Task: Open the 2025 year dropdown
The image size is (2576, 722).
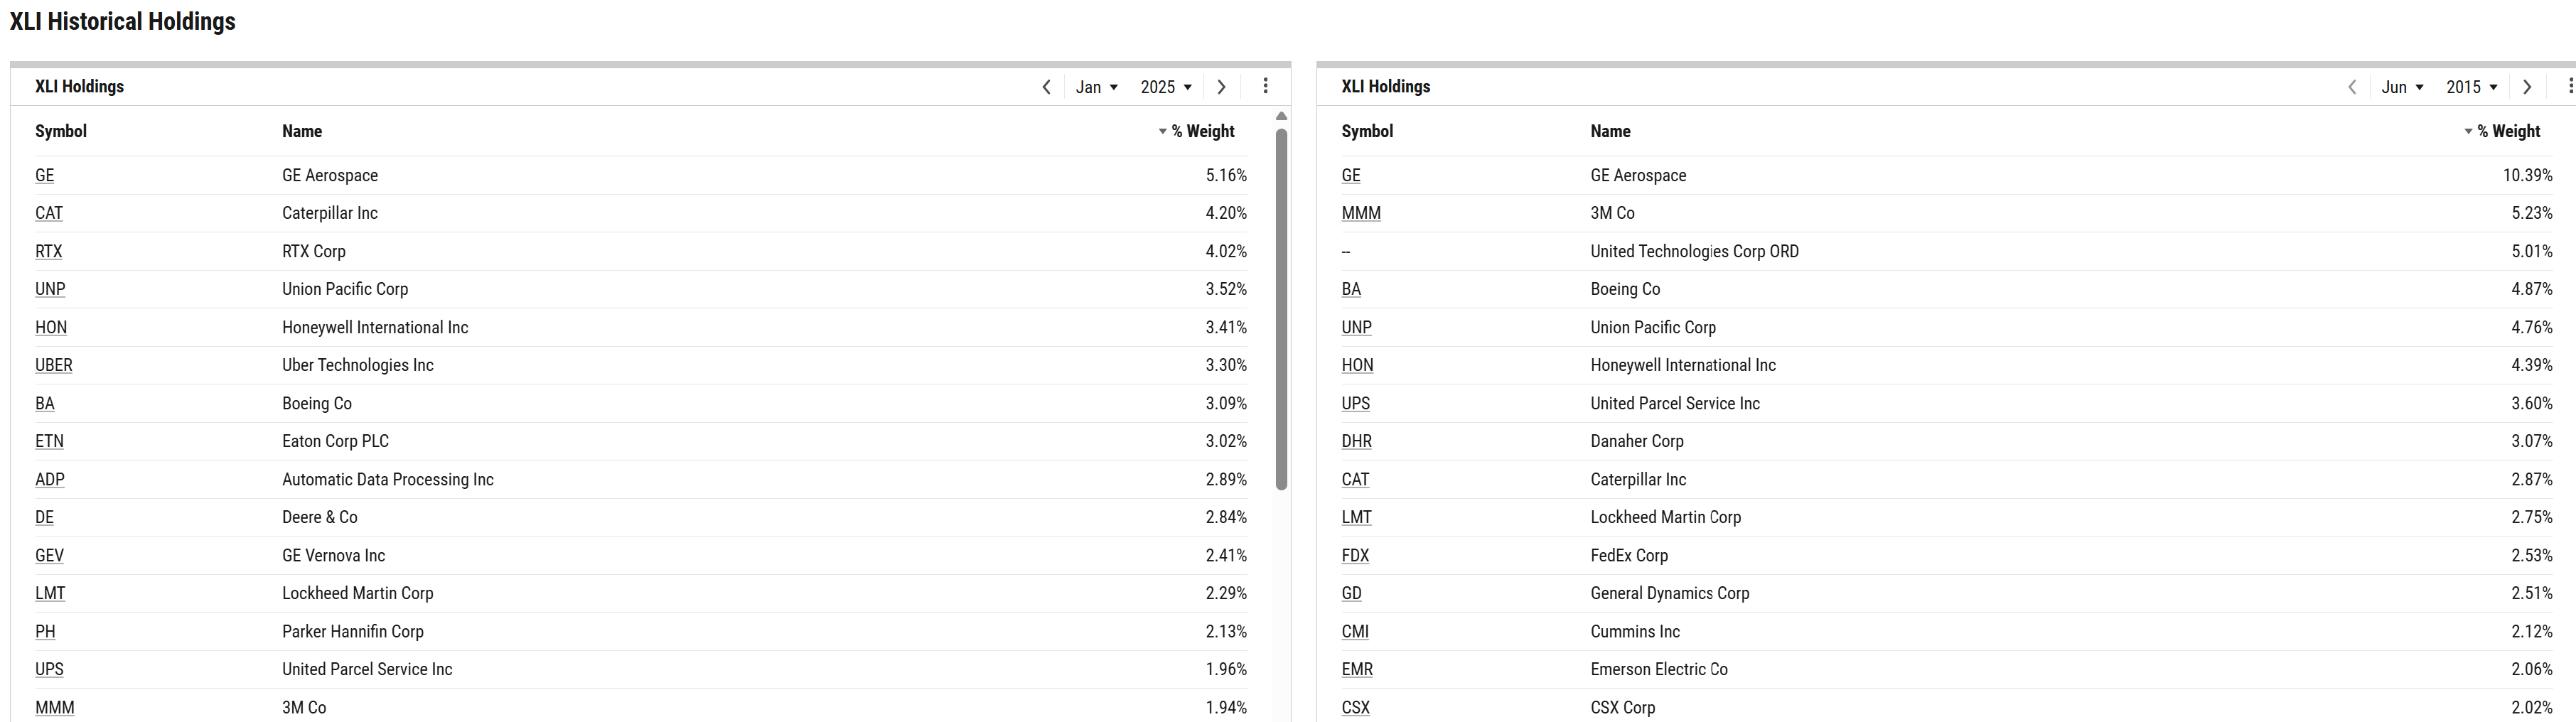Action: click(x=1166, y=87)
